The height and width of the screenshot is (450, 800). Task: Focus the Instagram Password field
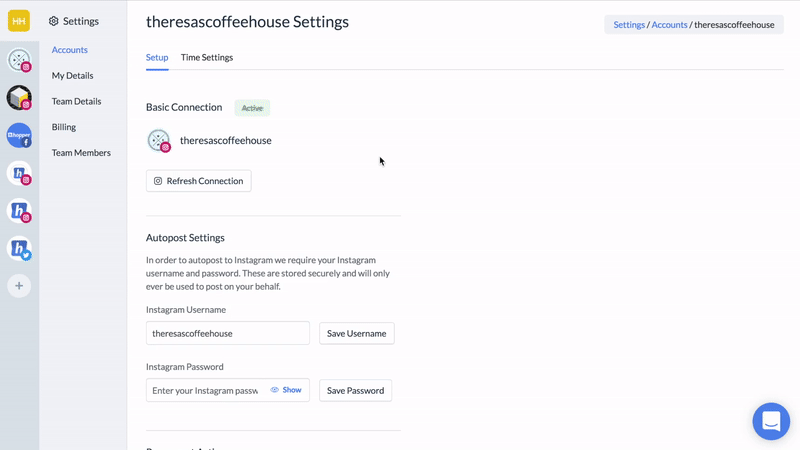228,390
